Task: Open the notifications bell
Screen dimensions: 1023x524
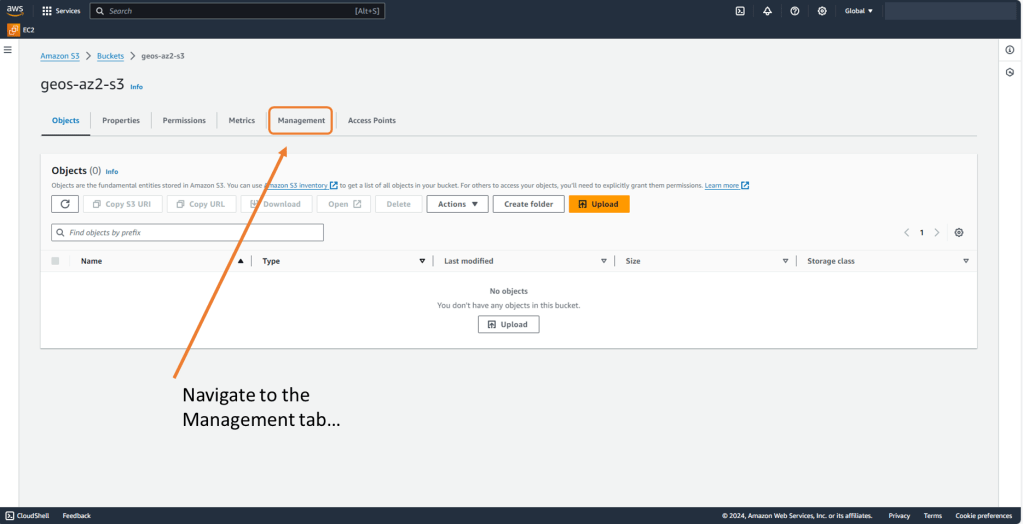Action: 767,11
